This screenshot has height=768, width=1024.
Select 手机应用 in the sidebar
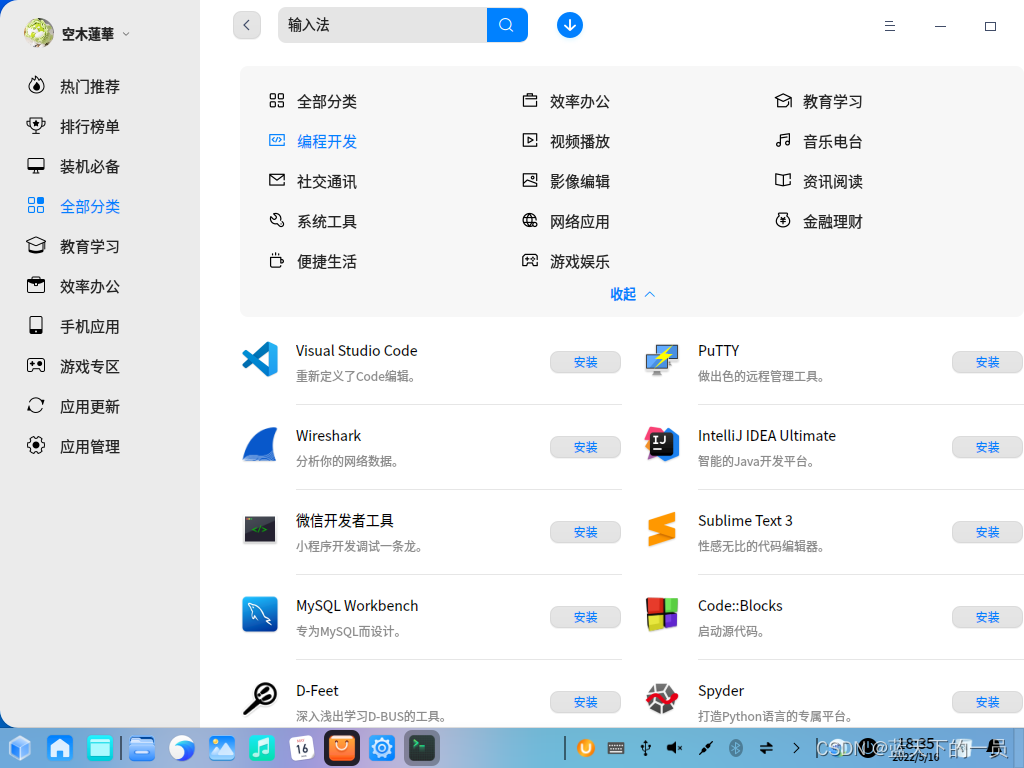[x=73, y=326]
